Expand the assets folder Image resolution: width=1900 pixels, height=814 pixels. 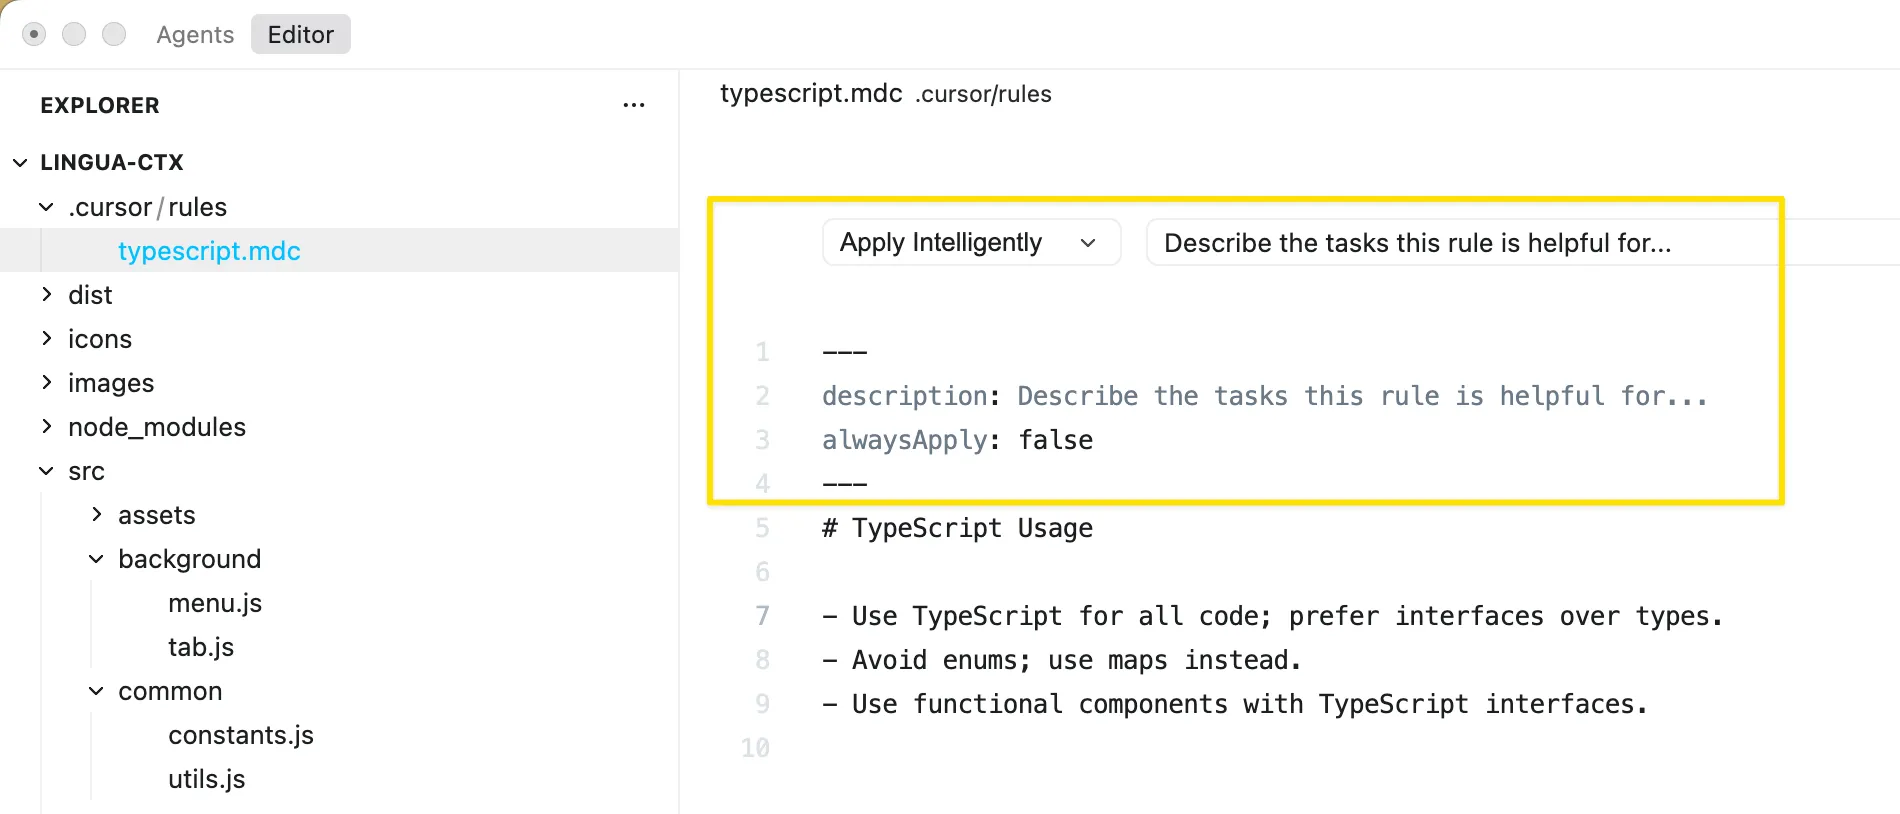point(156,515)
